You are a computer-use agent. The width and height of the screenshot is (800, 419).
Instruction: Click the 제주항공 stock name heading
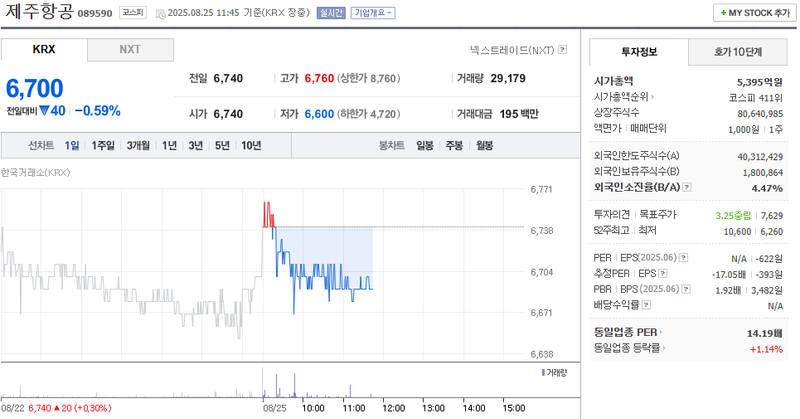[x=40, y=11]
